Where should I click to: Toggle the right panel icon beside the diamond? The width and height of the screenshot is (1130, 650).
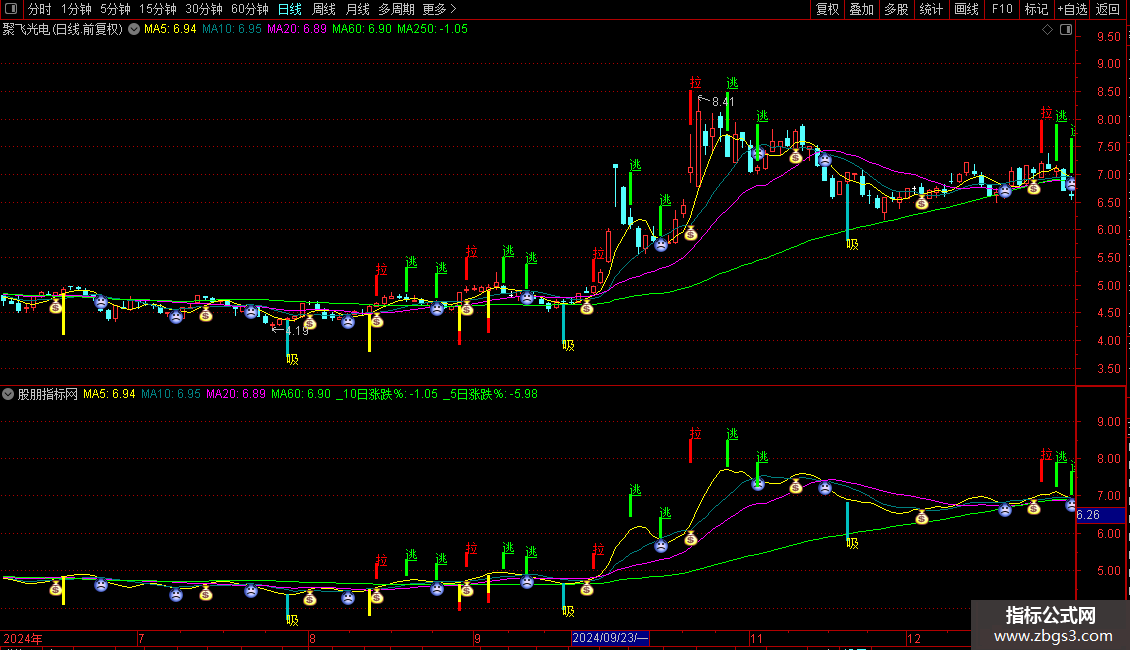pos(1066,30)
